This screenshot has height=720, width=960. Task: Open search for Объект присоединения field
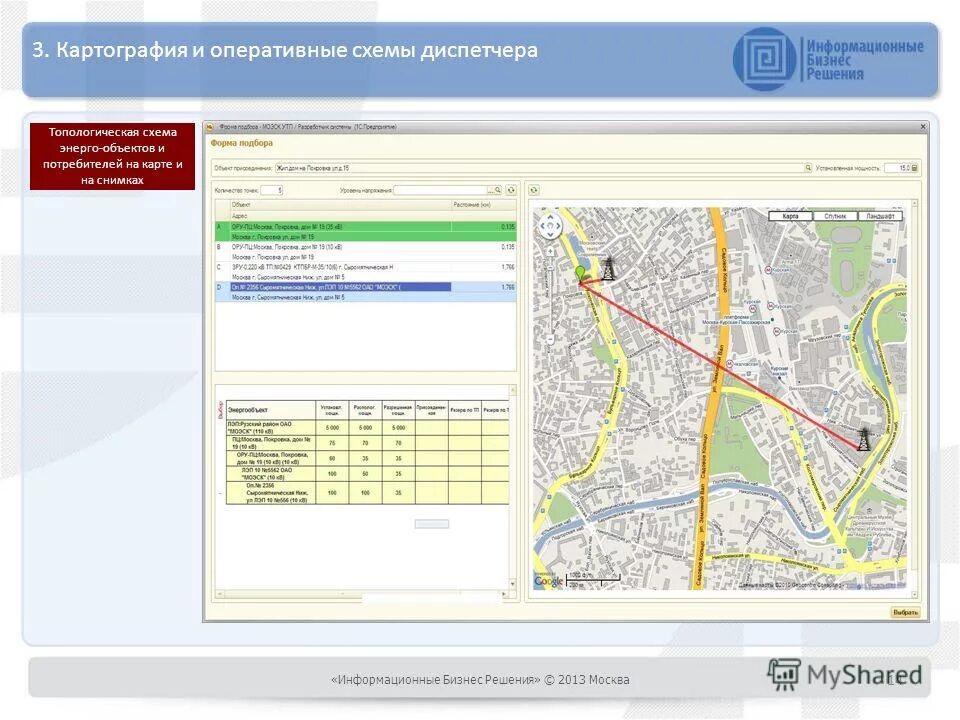808,168
